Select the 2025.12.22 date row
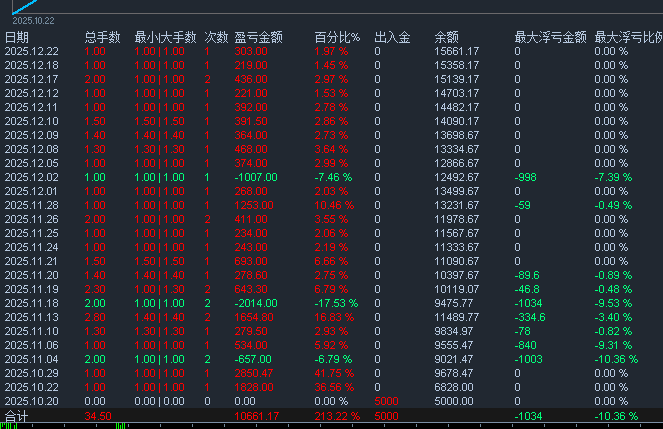Image resolution: width=663 pixels, height=429 pixels. pyautogui.click(x=32, y=51)
